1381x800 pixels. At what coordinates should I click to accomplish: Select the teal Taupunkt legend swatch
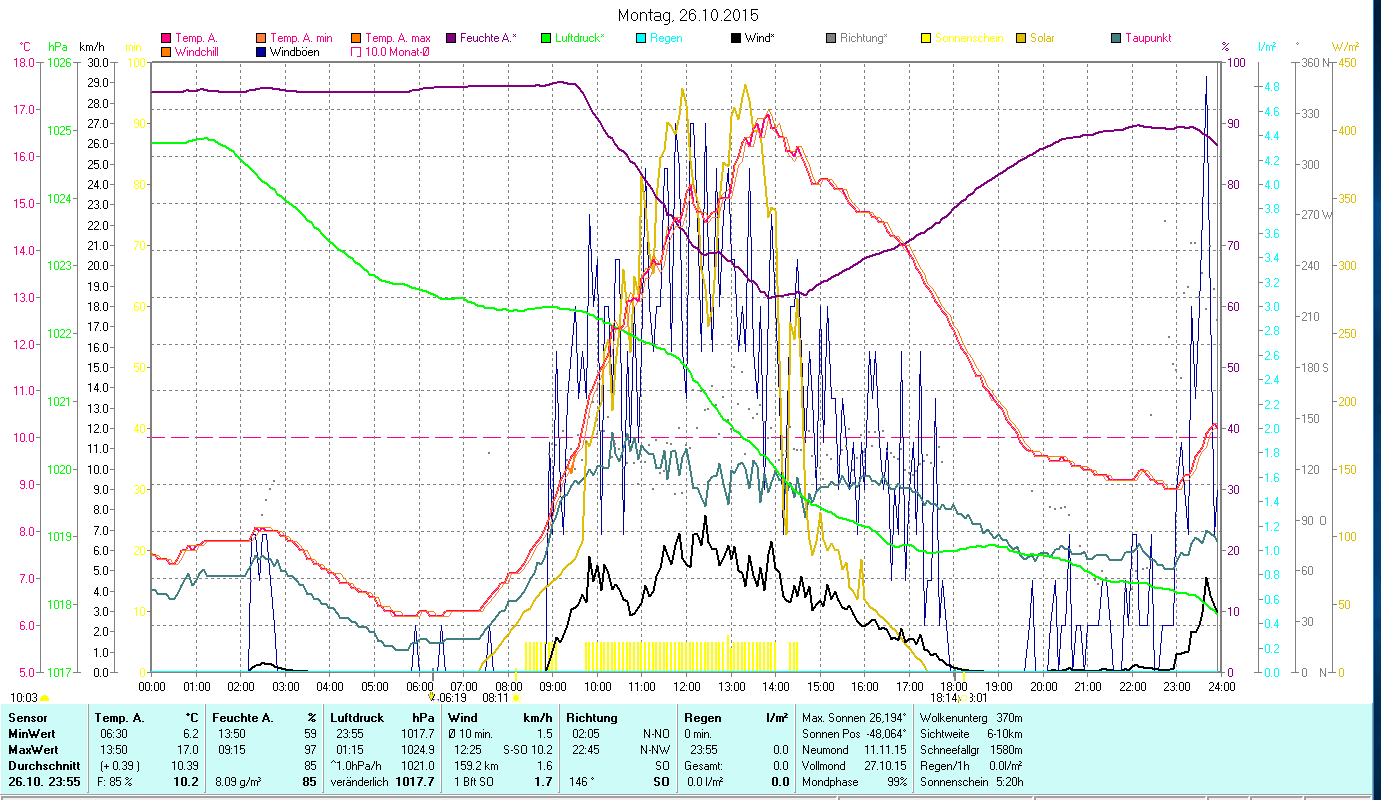pyautogui.click(x=1116, y=38)
